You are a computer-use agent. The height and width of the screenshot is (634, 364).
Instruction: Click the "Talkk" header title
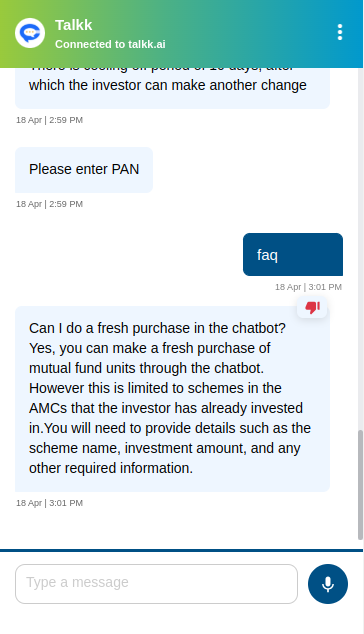coord(74,25)
